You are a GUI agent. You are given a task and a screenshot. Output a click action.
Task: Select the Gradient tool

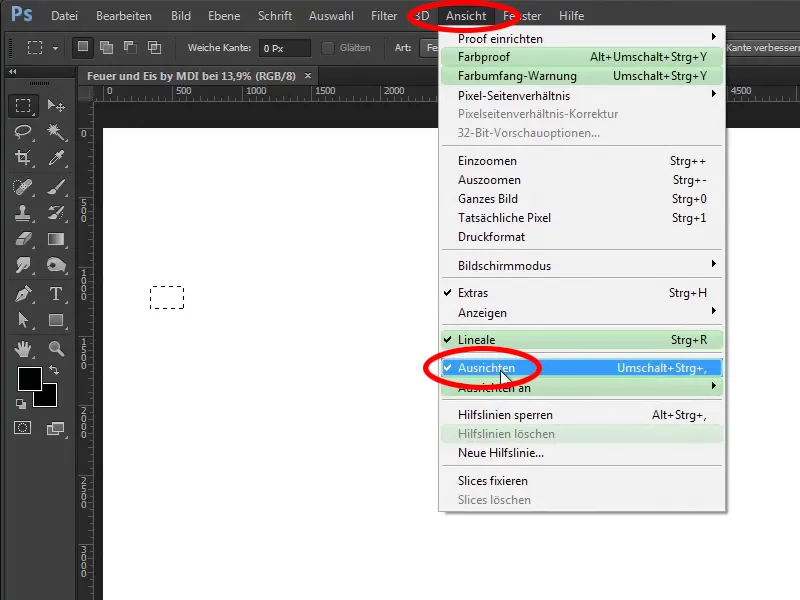(56, 239)
